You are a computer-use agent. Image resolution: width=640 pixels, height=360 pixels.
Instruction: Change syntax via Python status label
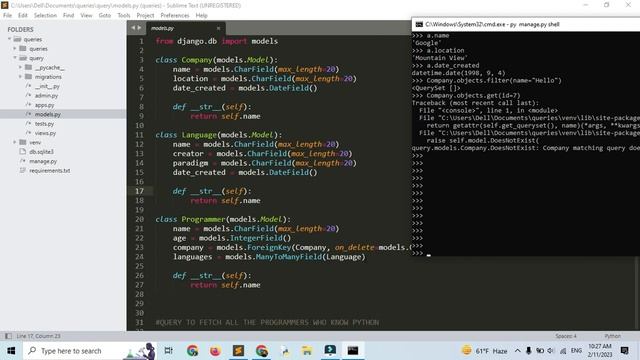(612, 336)
